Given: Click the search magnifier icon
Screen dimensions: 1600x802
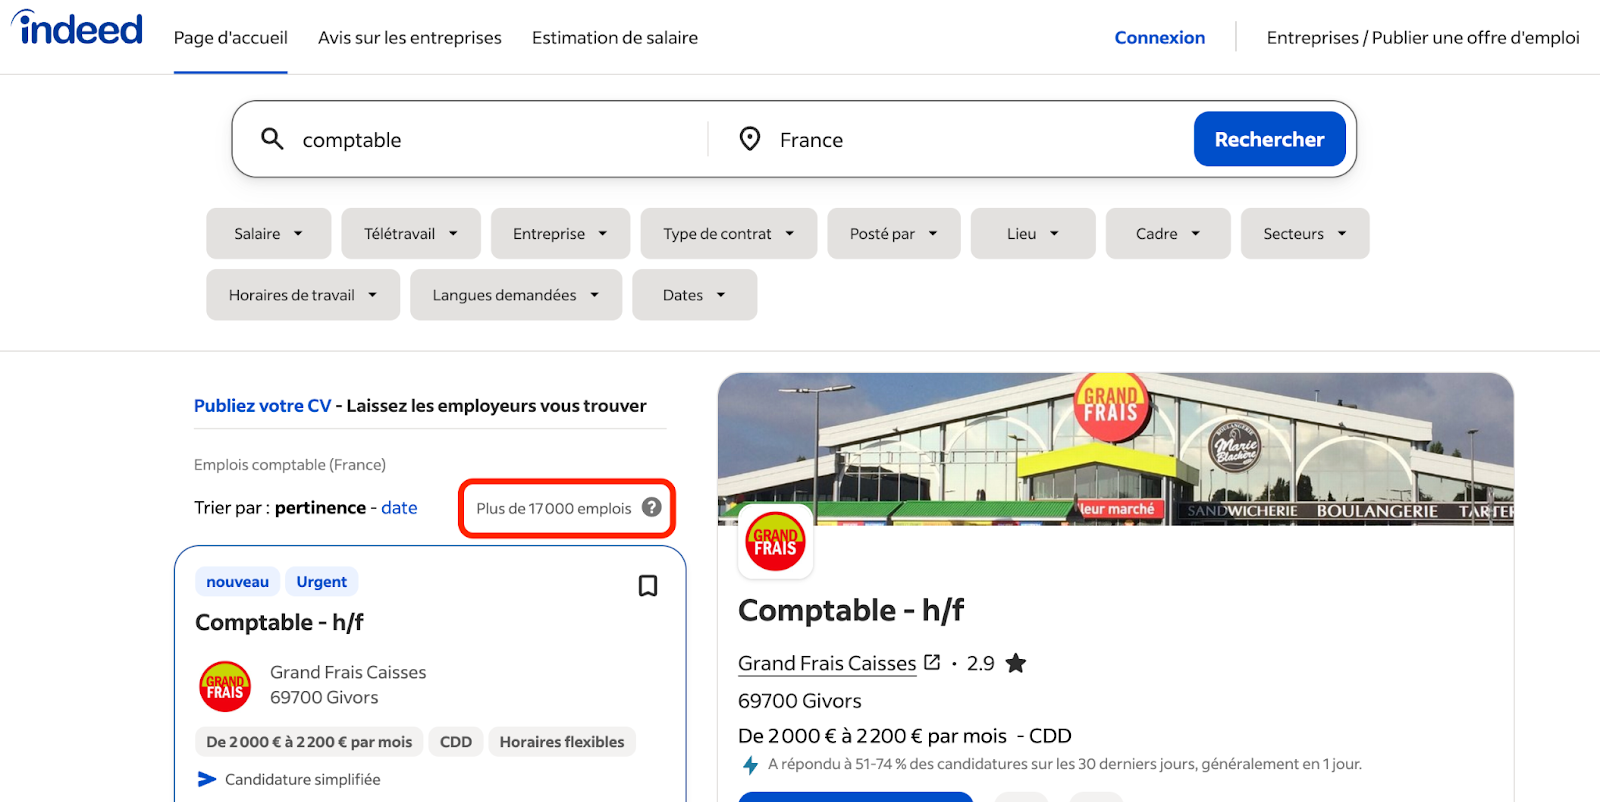Looking at the screenshot, I should 272,138.
